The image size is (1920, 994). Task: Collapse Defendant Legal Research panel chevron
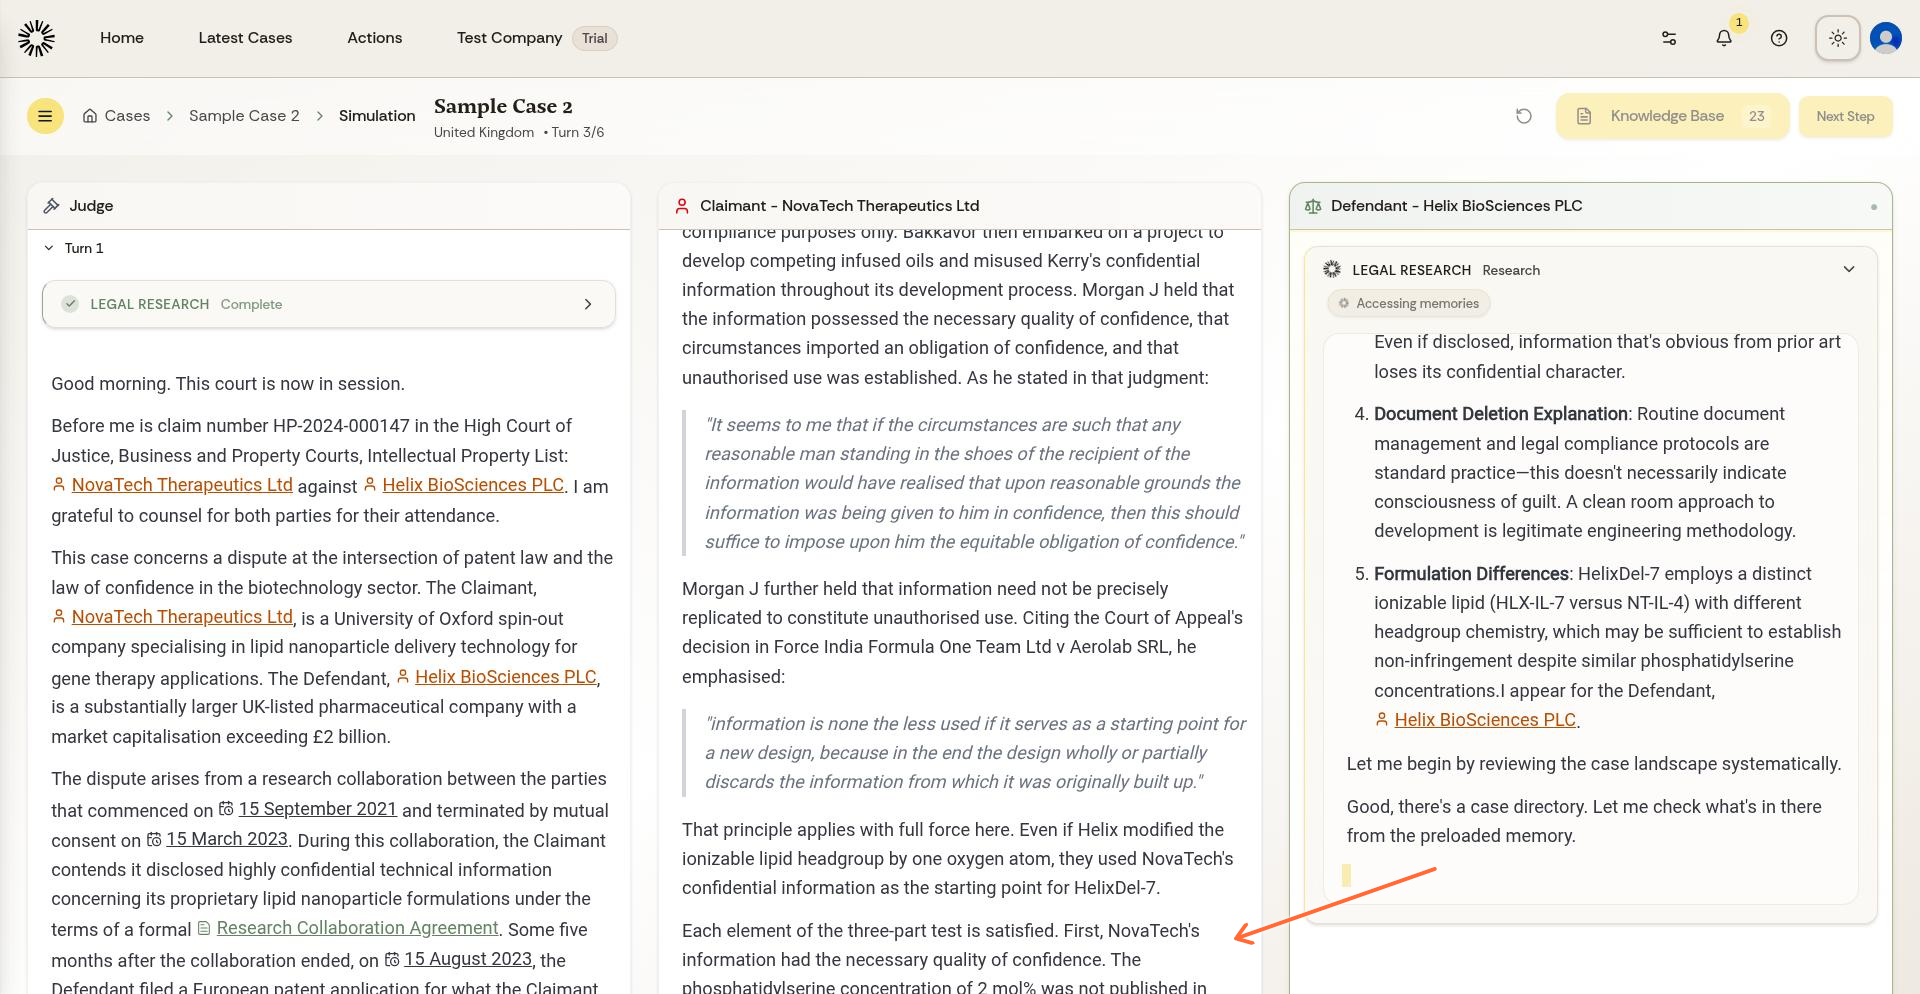click(1849, 269)
